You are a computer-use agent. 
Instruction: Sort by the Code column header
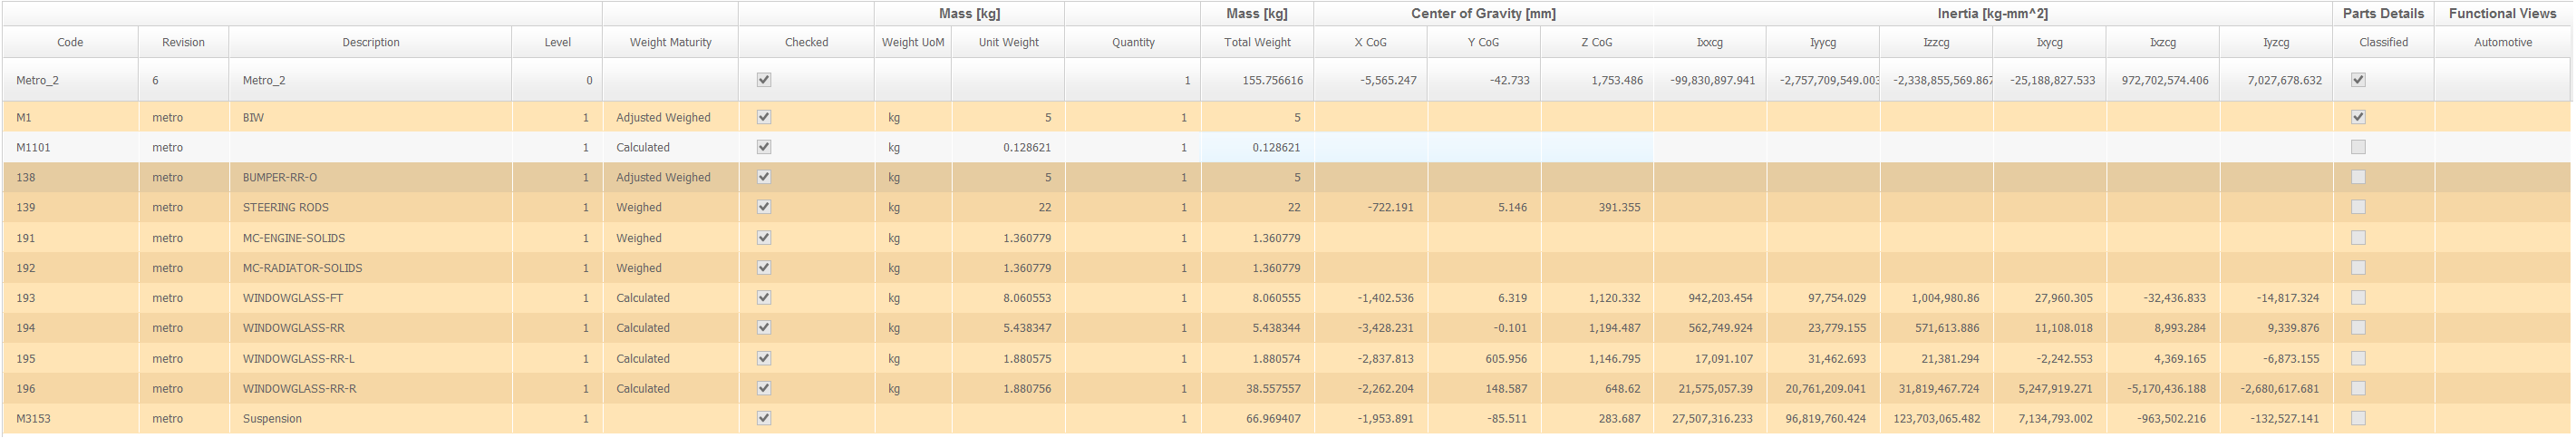point(70,42)
